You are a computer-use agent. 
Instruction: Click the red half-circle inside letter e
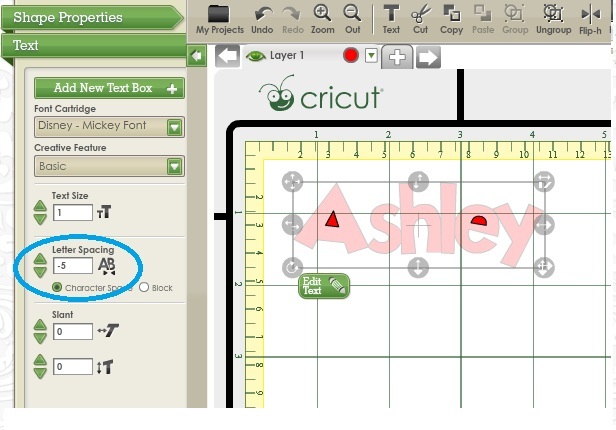479,221
